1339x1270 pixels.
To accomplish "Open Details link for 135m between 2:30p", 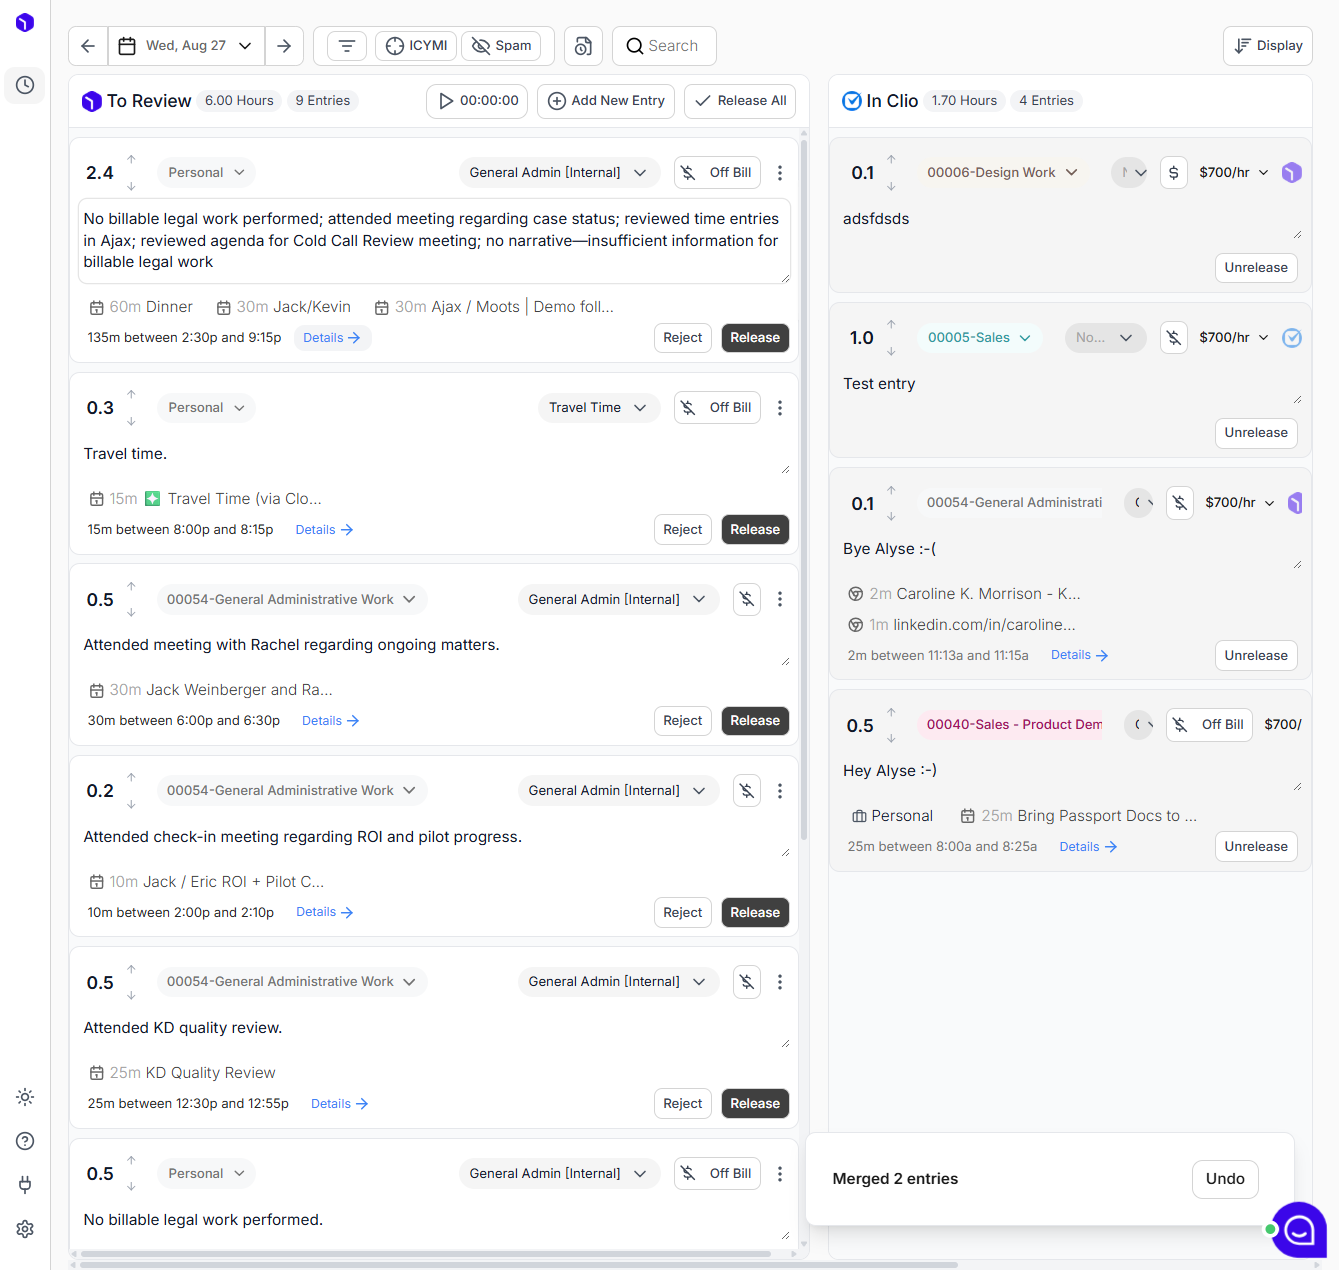I will [x=332, y=338].
